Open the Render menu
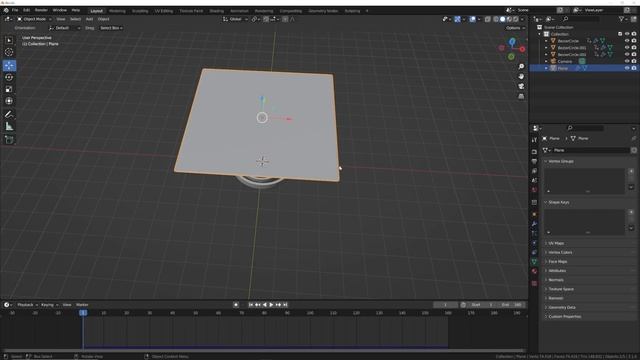The image size is (640, 360). point(41,10)
